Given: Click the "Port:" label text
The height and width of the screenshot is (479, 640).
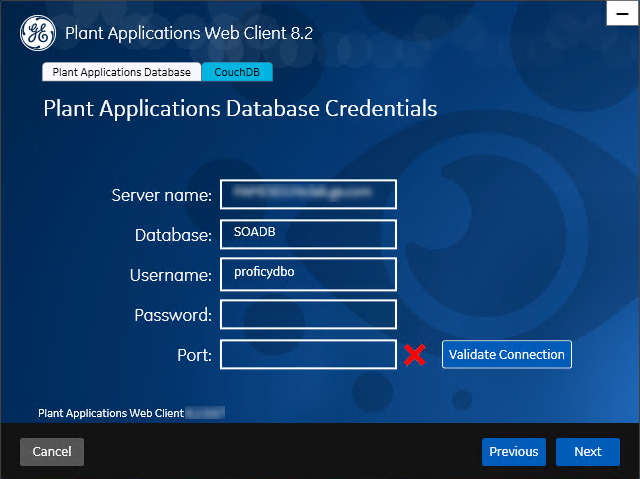Looking at the screenshot, I should coord(194,355).
